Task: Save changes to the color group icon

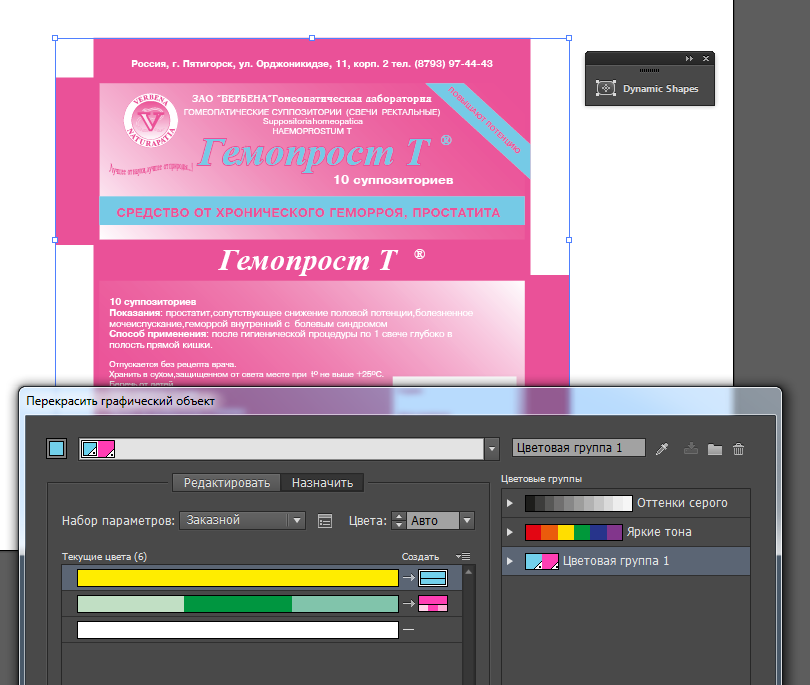Action: point(691,449)
